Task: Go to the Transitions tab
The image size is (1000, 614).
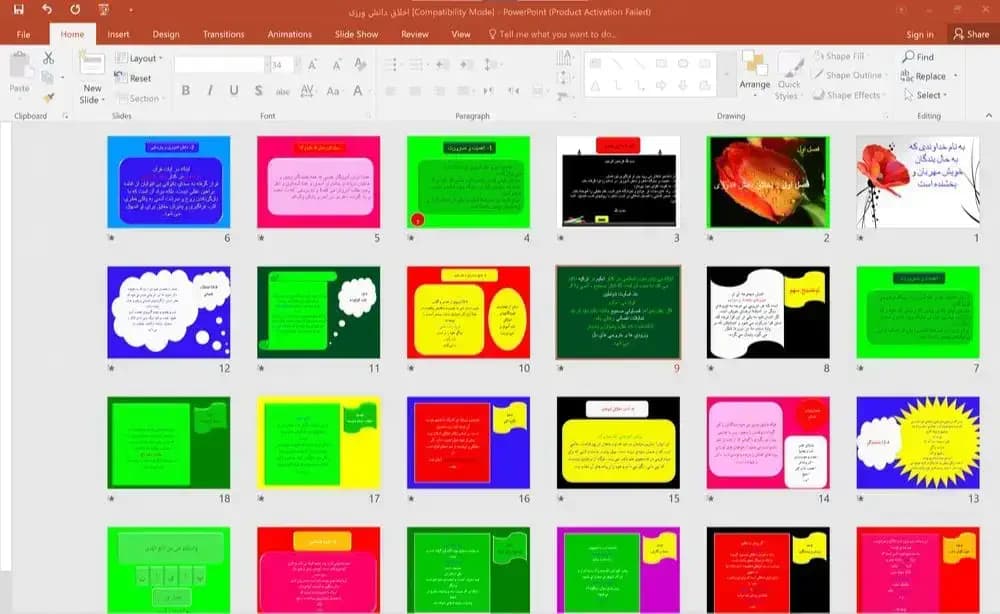Action: (x=223, y=34)
